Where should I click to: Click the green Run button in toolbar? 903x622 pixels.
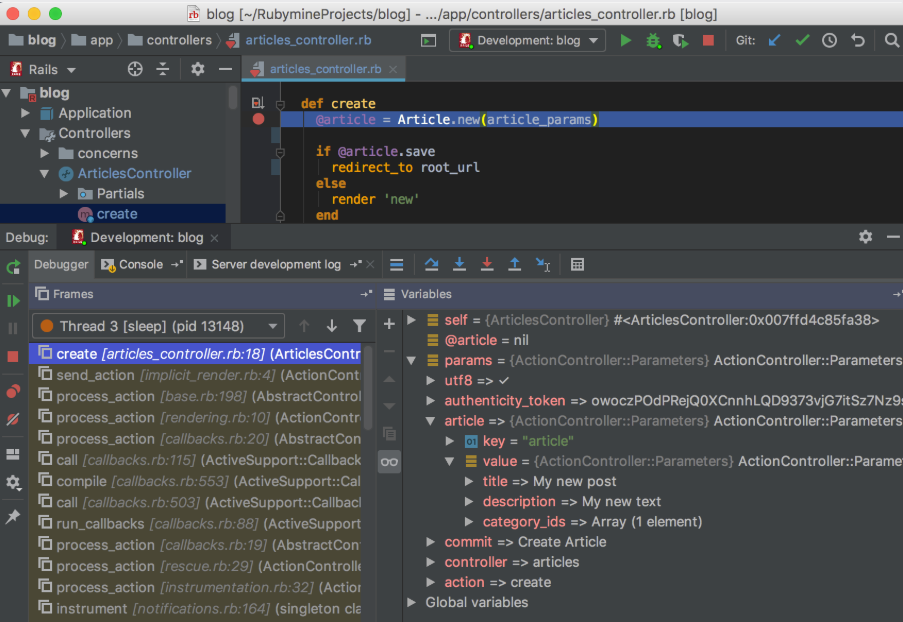[x=625, y=40]
